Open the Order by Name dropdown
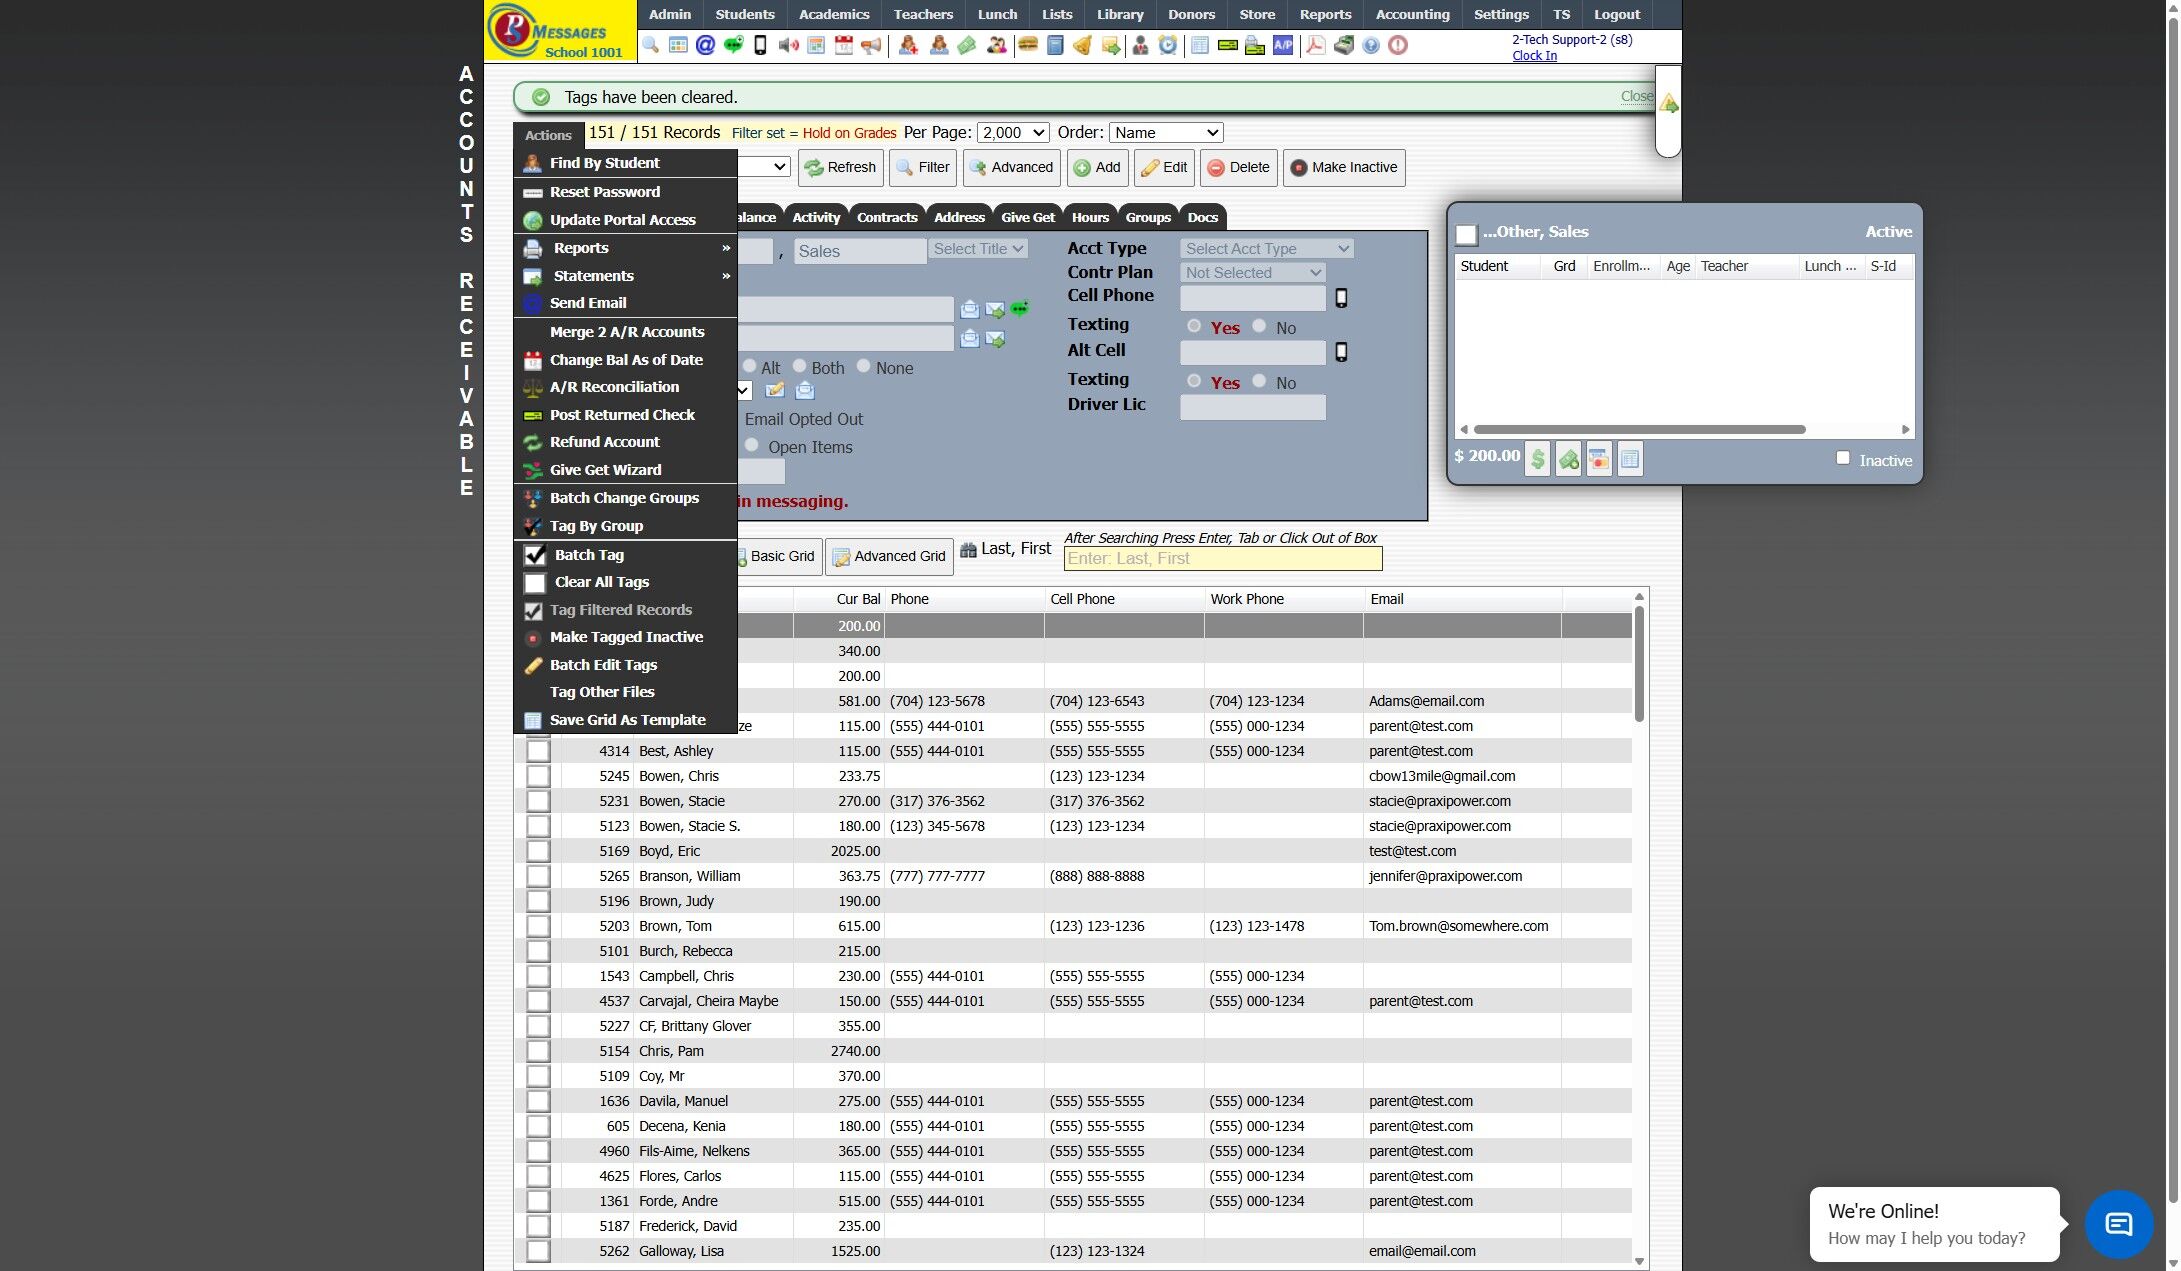Image resolution: width=2181 pixels, height=1271 pixels. pyautogui.click(x=1165, y=132)
